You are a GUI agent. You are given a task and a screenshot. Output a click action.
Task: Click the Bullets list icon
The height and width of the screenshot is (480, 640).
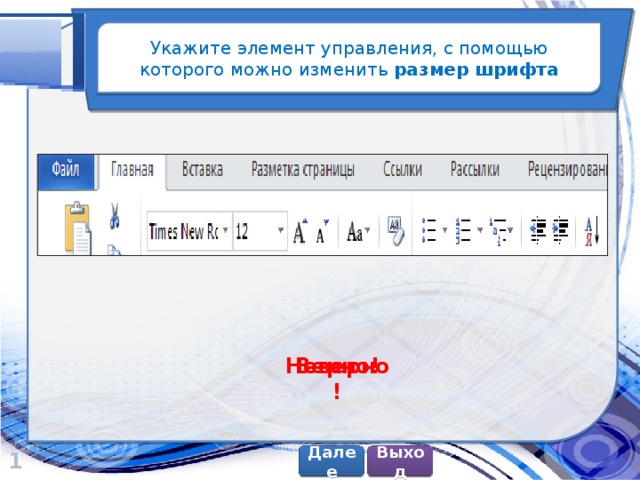click(x=429, y=231)
